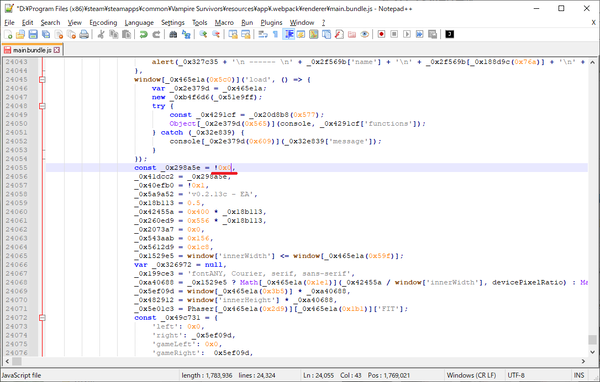The image size is (600, 382).
Task: Open the Replace dialog icon
Action: (x=186, y=35)
